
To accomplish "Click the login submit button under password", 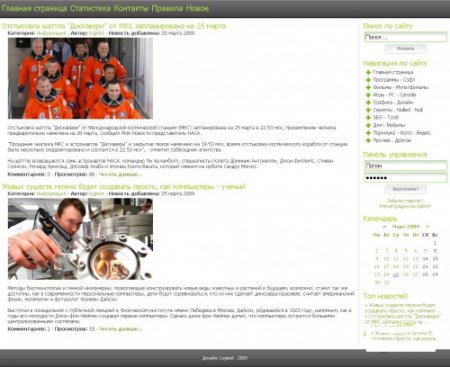I will [x=405, y=189].
